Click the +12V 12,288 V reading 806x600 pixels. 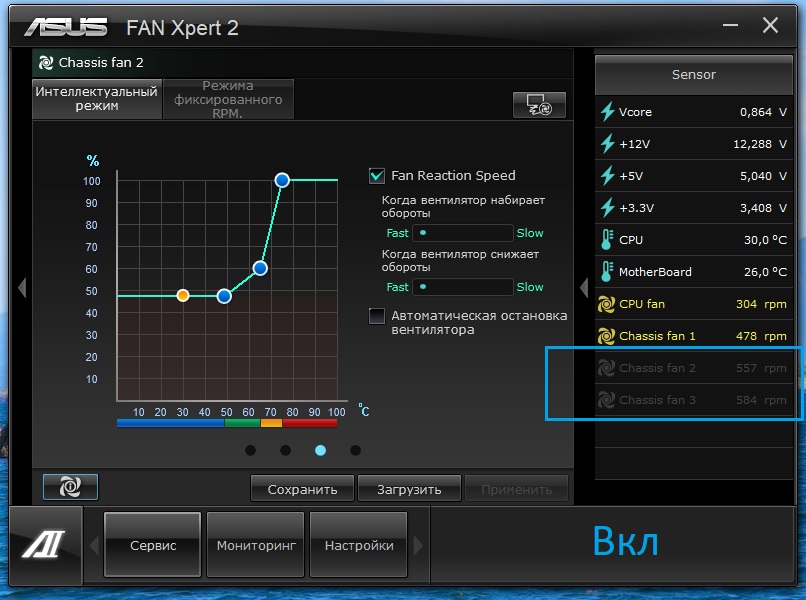point(760,144)
